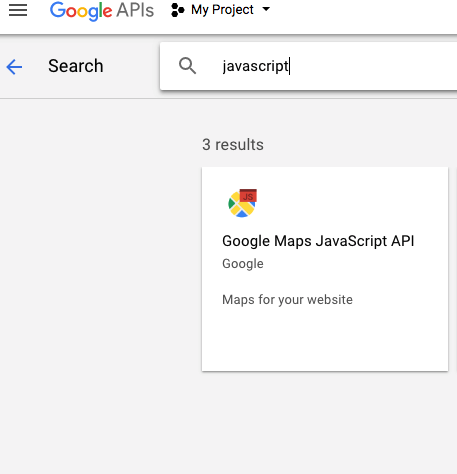This screenshot has height=474, width=457.
Task: Click the magnifying glass search icon
Action: tap(187, 66)
